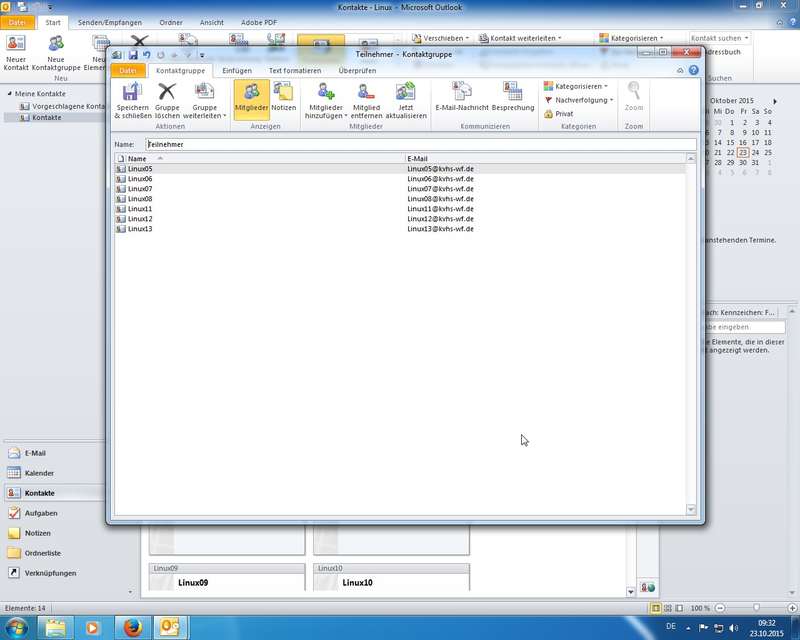The width and height of the screenshot is (800, 640).
Task: Select Kontaktgruppe ribbon tab
Action: [x=180, y=70]
